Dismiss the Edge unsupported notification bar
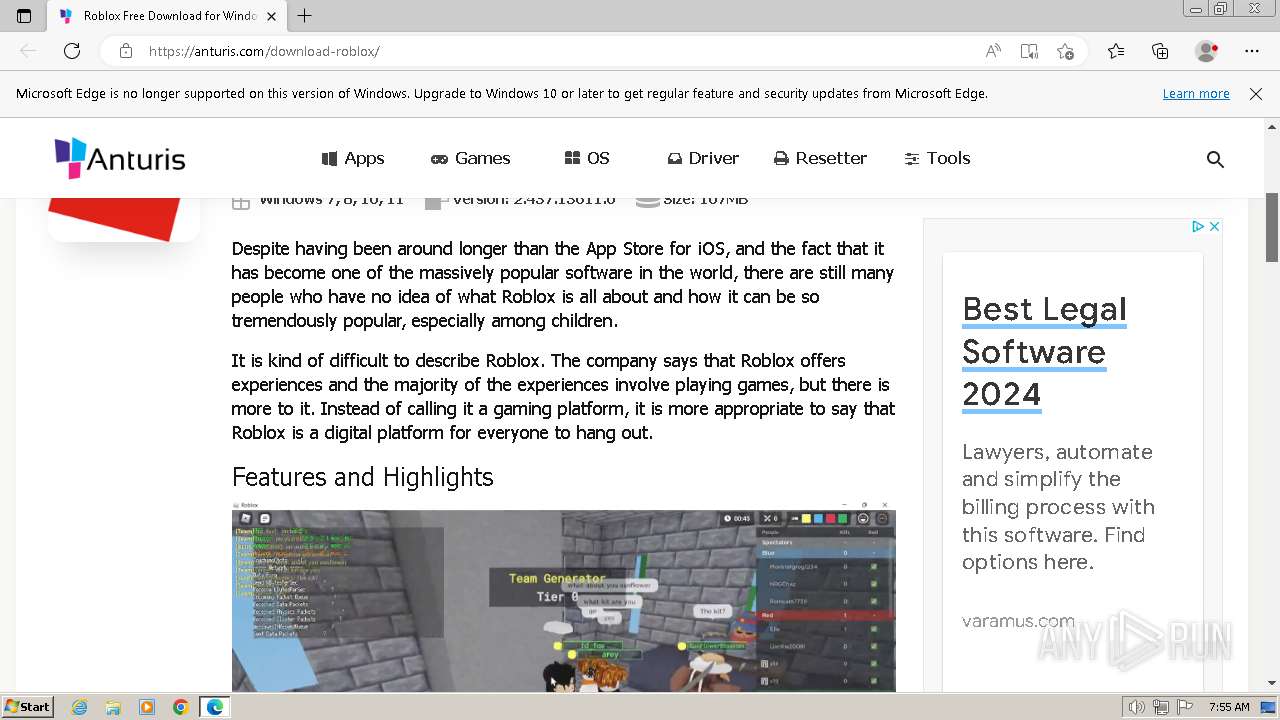 tap(1256, 93)
